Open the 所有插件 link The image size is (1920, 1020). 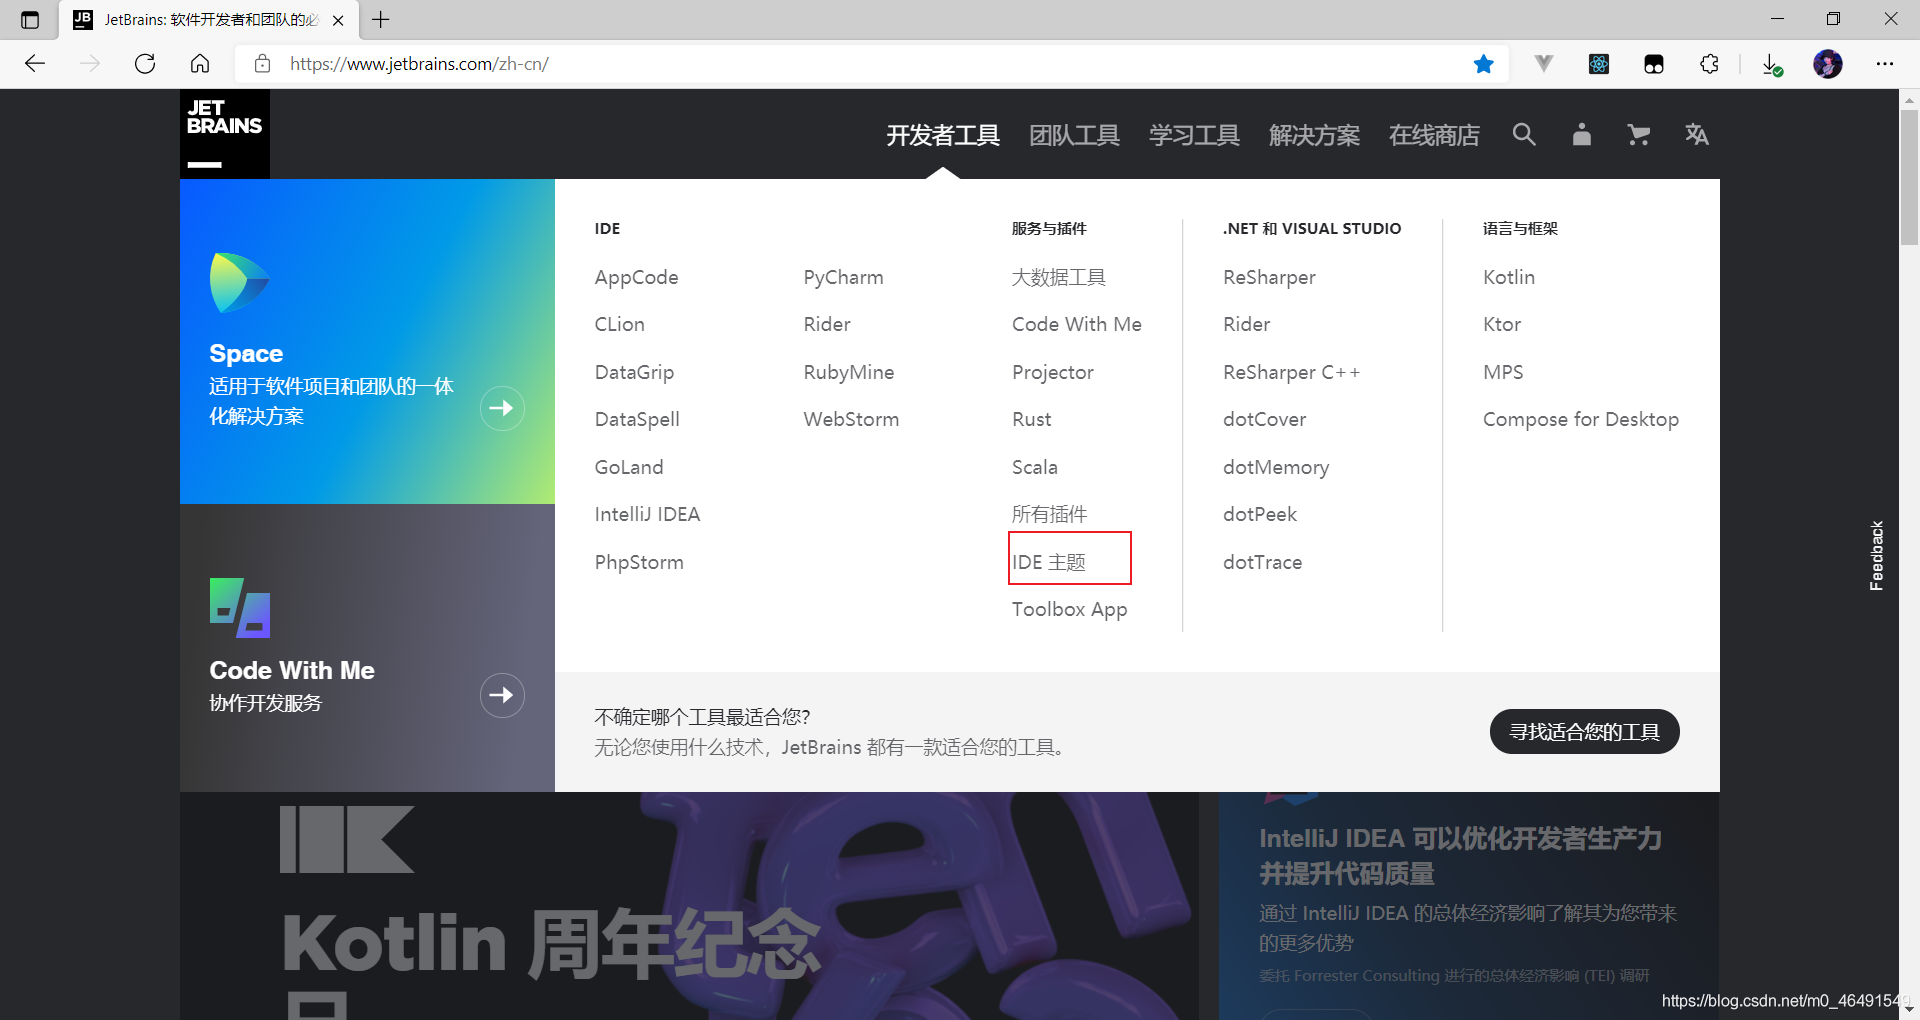1049,514
